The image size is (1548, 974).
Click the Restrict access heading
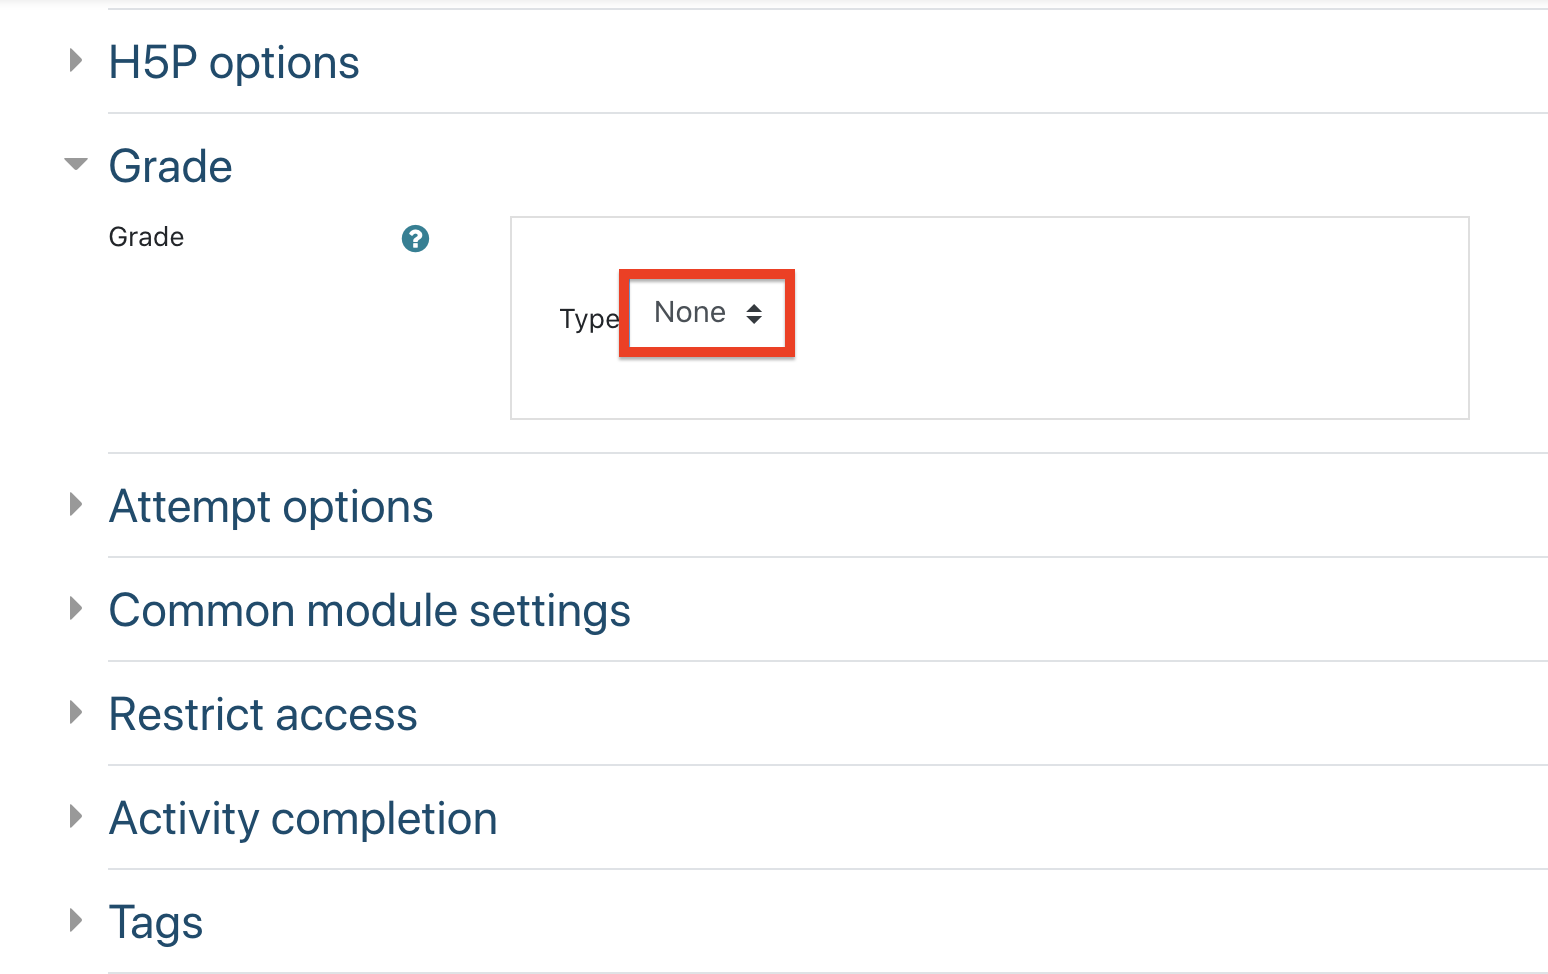coord(263,715)
